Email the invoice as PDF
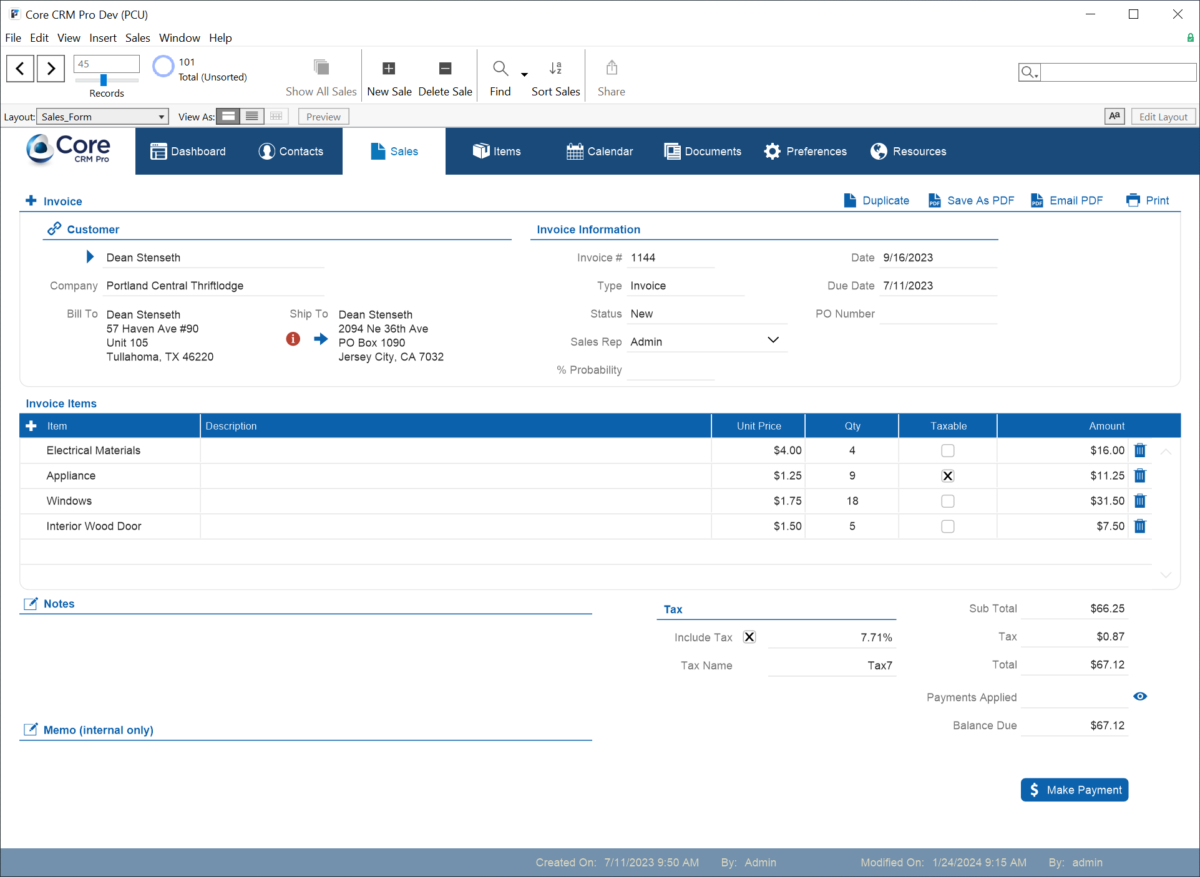This screenshot has height=877, width=1200. 1066,200
